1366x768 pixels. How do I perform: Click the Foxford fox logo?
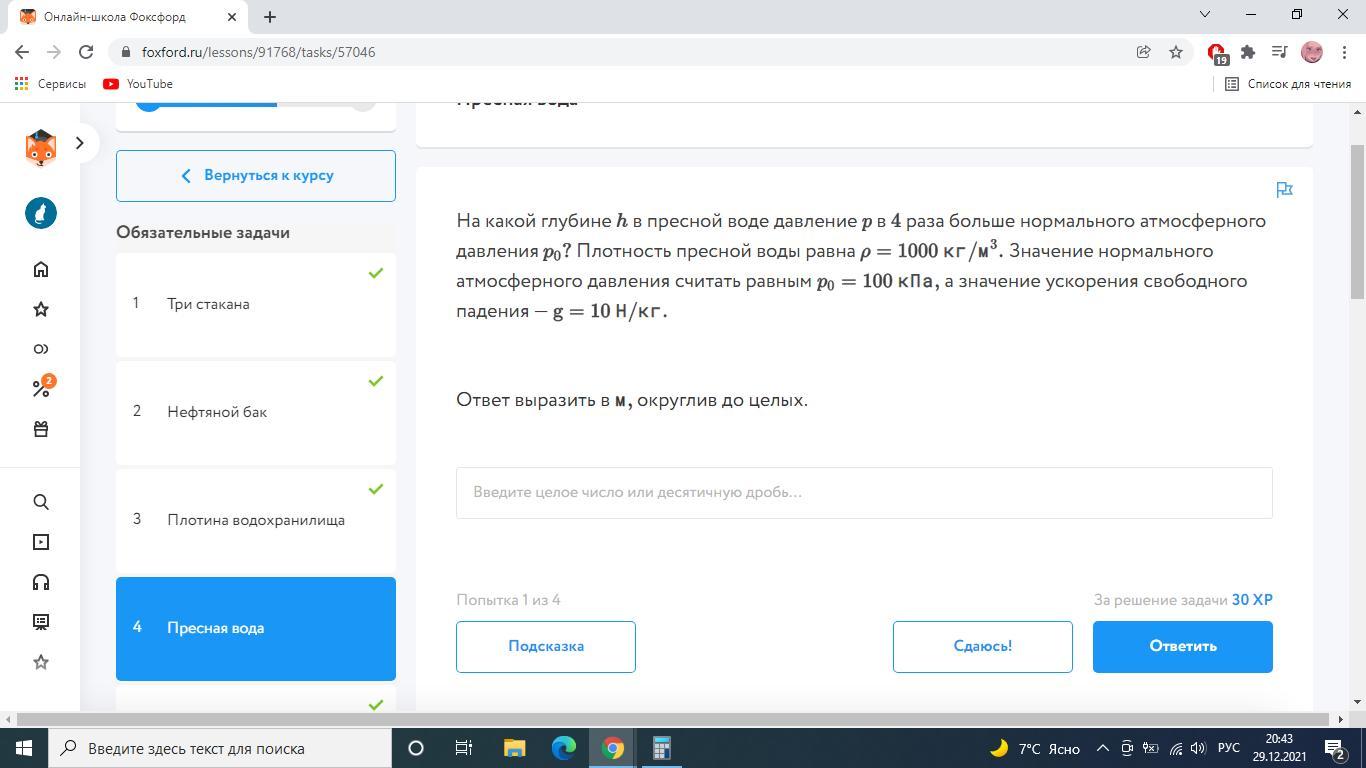click(x=40, y=147)
